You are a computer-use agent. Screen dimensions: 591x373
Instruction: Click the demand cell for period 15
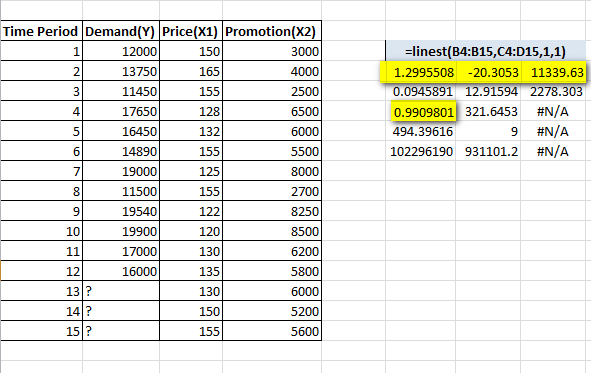point(121,331)
